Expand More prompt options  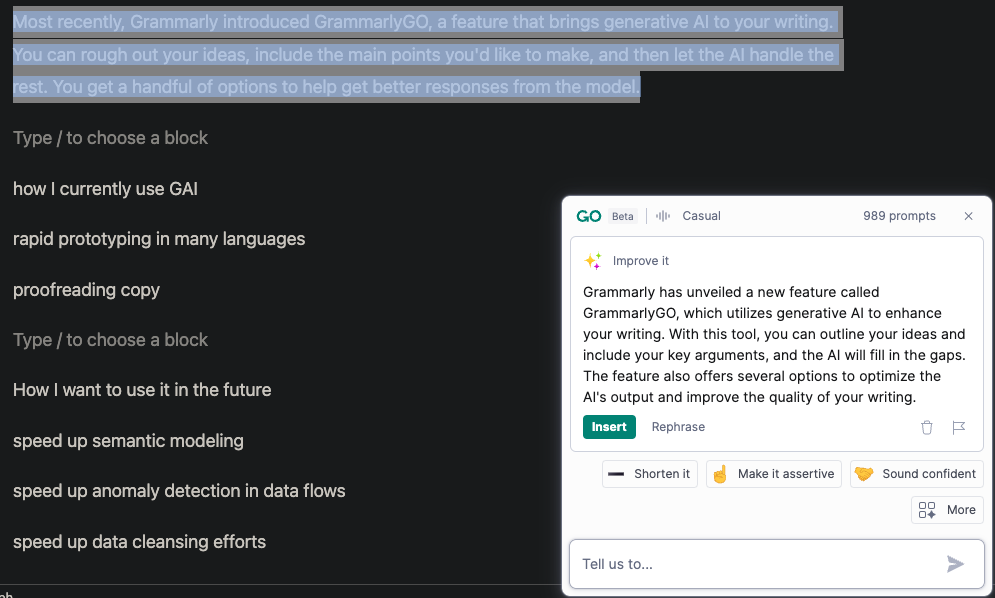click(x=947, y=510)
